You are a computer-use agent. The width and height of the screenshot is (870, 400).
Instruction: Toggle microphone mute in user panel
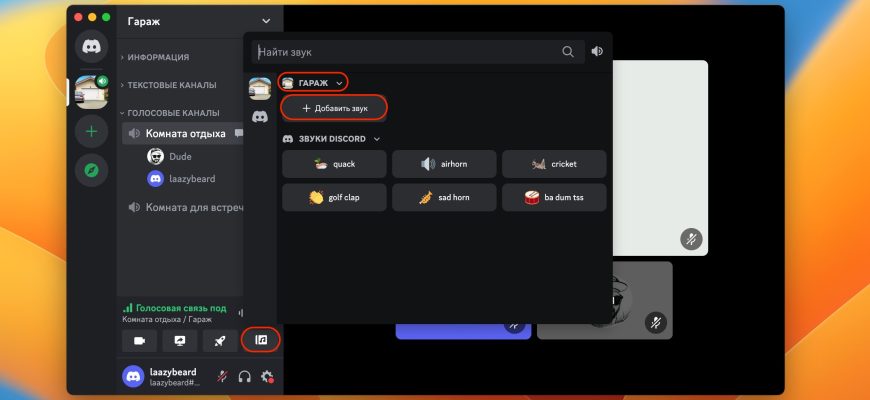pos(222,377)
